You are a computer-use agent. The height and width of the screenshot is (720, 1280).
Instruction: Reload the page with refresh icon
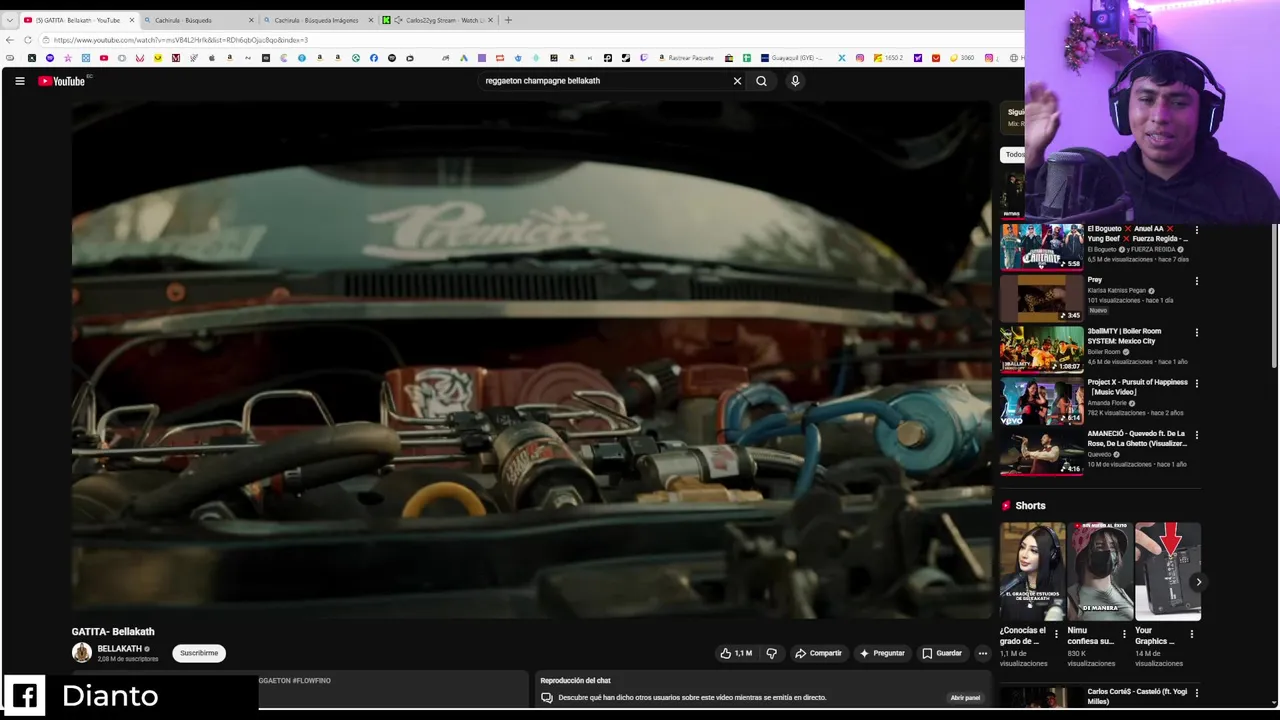[x=28, y=40]
